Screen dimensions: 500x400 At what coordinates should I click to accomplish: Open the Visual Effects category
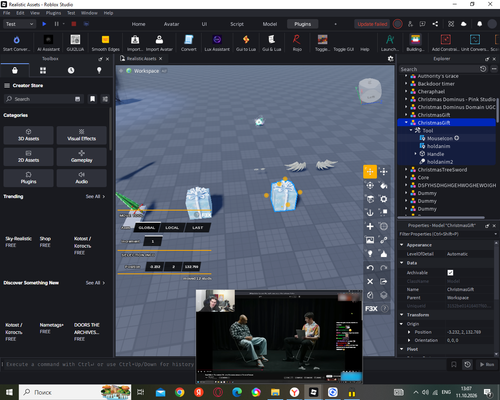point(82,135)
